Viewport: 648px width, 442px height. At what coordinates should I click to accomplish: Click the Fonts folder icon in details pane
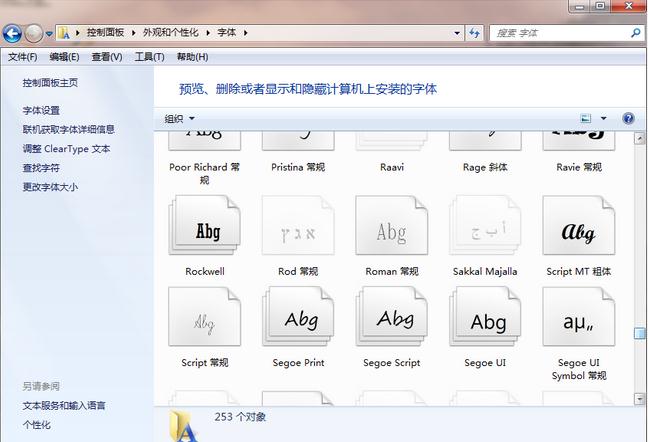coord(184,426)
